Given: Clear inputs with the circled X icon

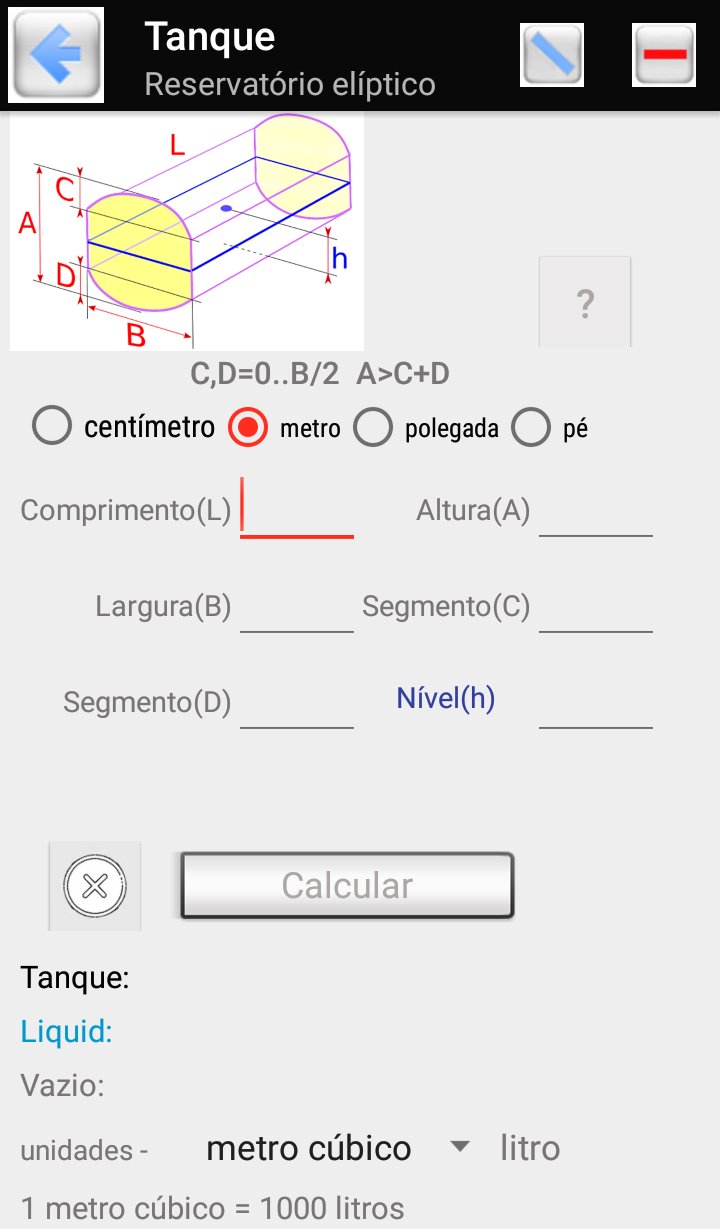Looking at the screenshot, I should tap(95, 886).
